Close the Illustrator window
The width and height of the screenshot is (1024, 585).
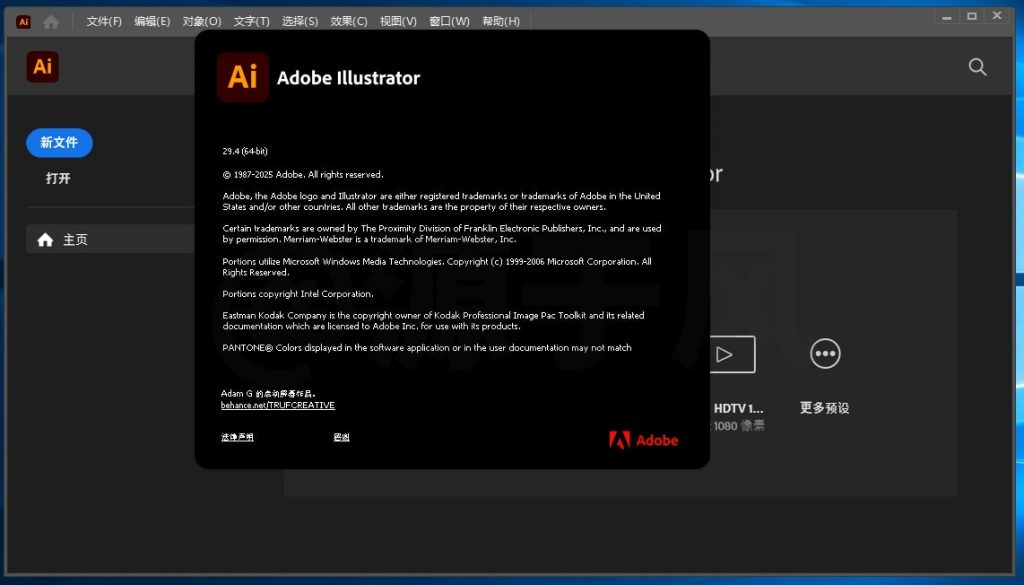tap(997, 16)
